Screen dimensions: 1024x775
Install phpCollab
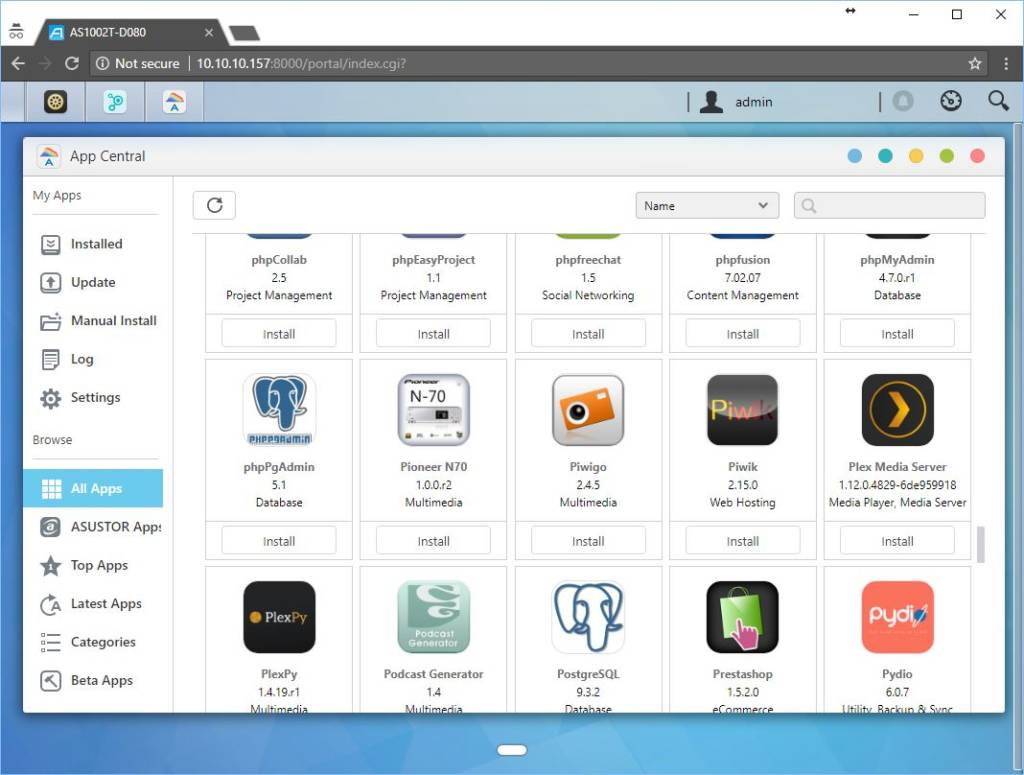click(279, 334)
